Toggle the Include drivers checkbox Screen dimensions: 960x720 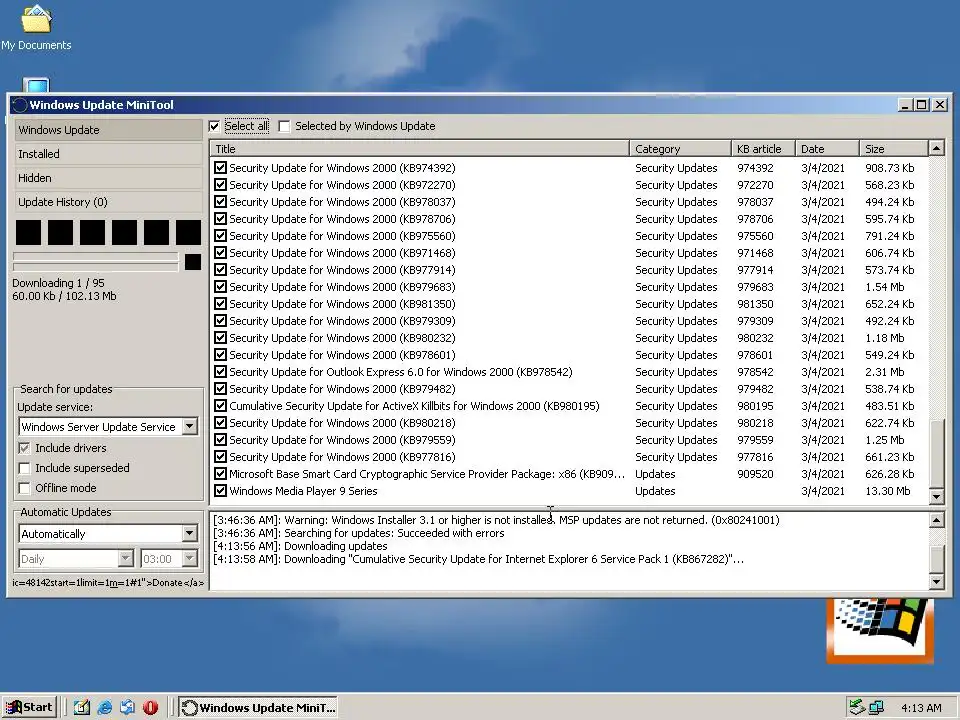pyautogui.click(x=24, y=448)
